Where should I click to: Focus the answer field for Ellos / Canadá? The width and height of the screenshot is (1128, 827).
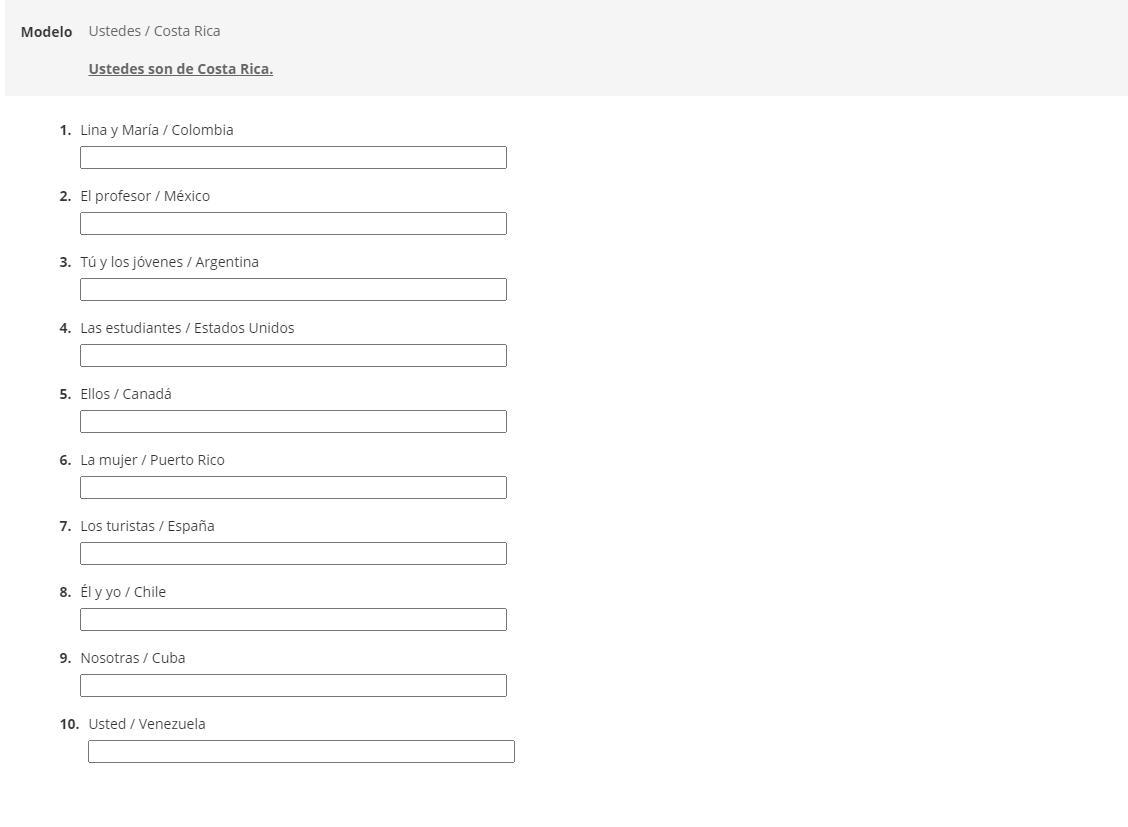click(293, 422)
